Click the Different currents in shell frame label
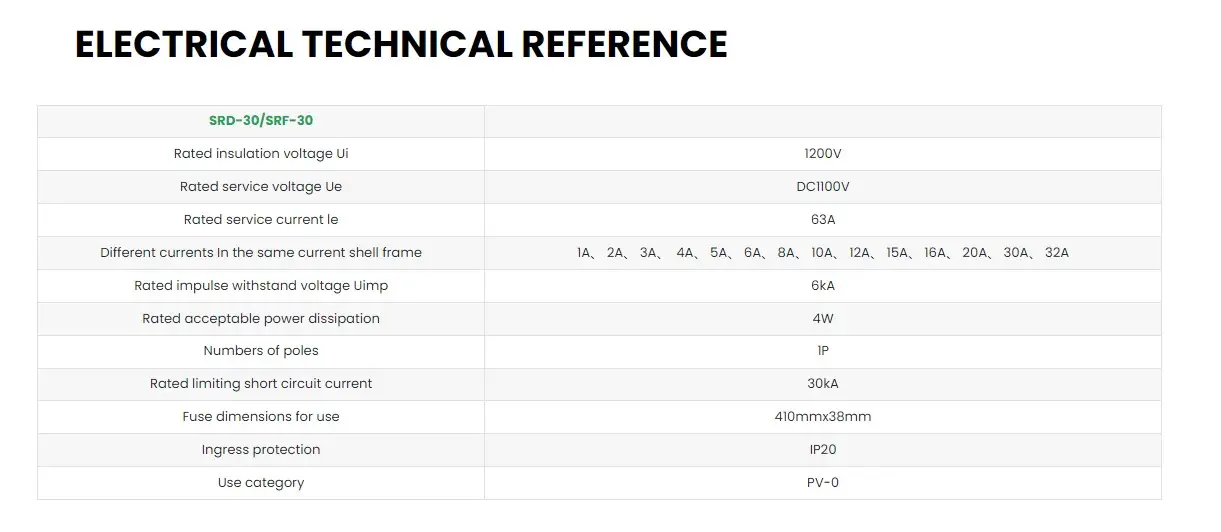 pyautogui.click(x=261, y=253)
